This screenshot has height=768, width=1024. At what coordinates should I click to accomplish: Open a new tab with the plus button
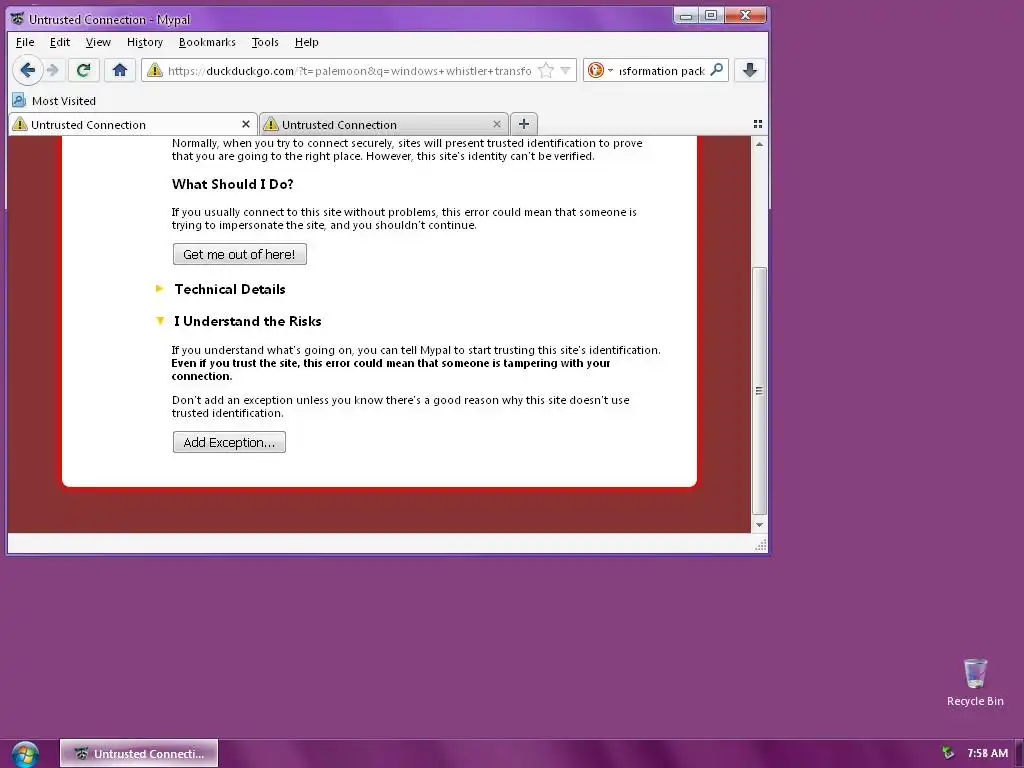524,124
